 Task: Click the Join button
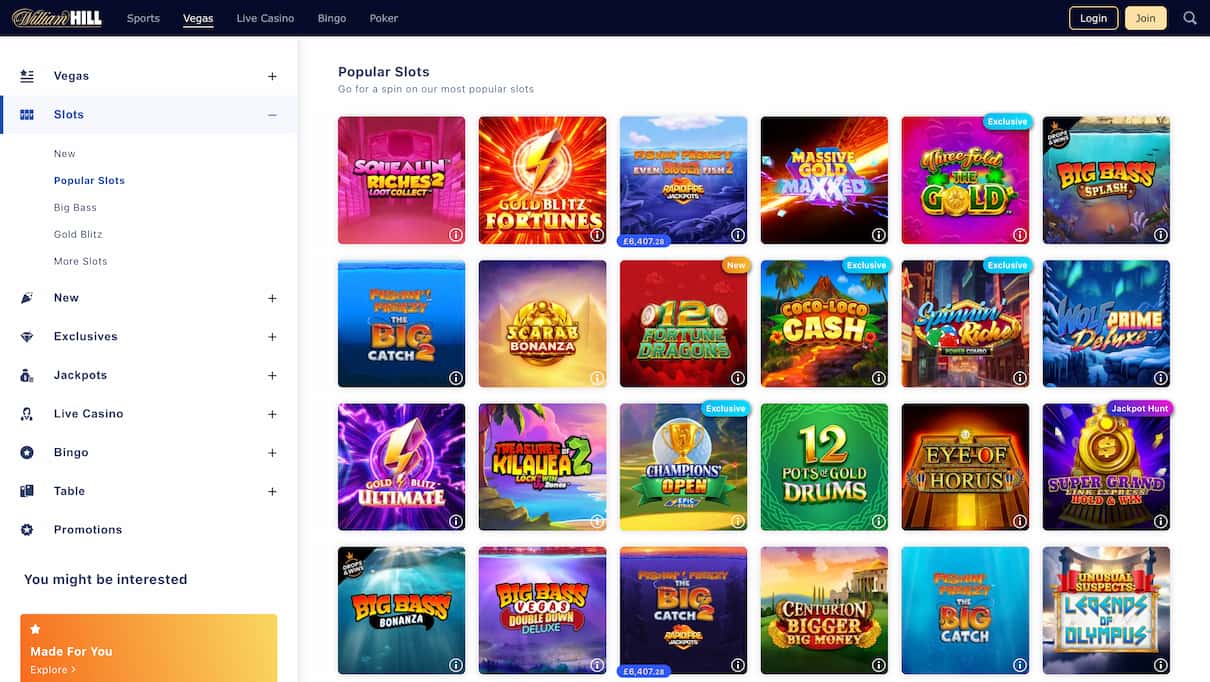(x=1145, y=18)
